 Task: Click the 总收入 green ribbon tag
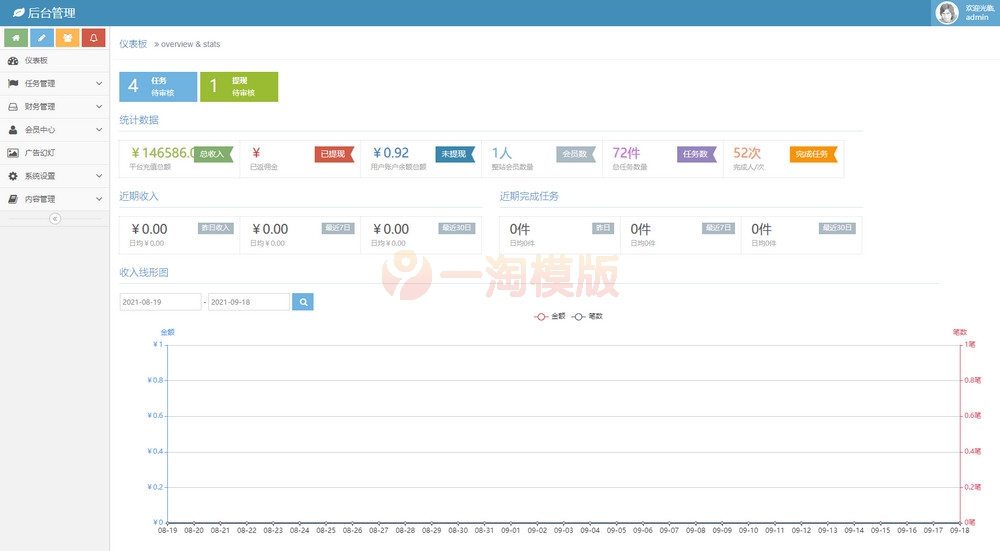tap(214, 154)
